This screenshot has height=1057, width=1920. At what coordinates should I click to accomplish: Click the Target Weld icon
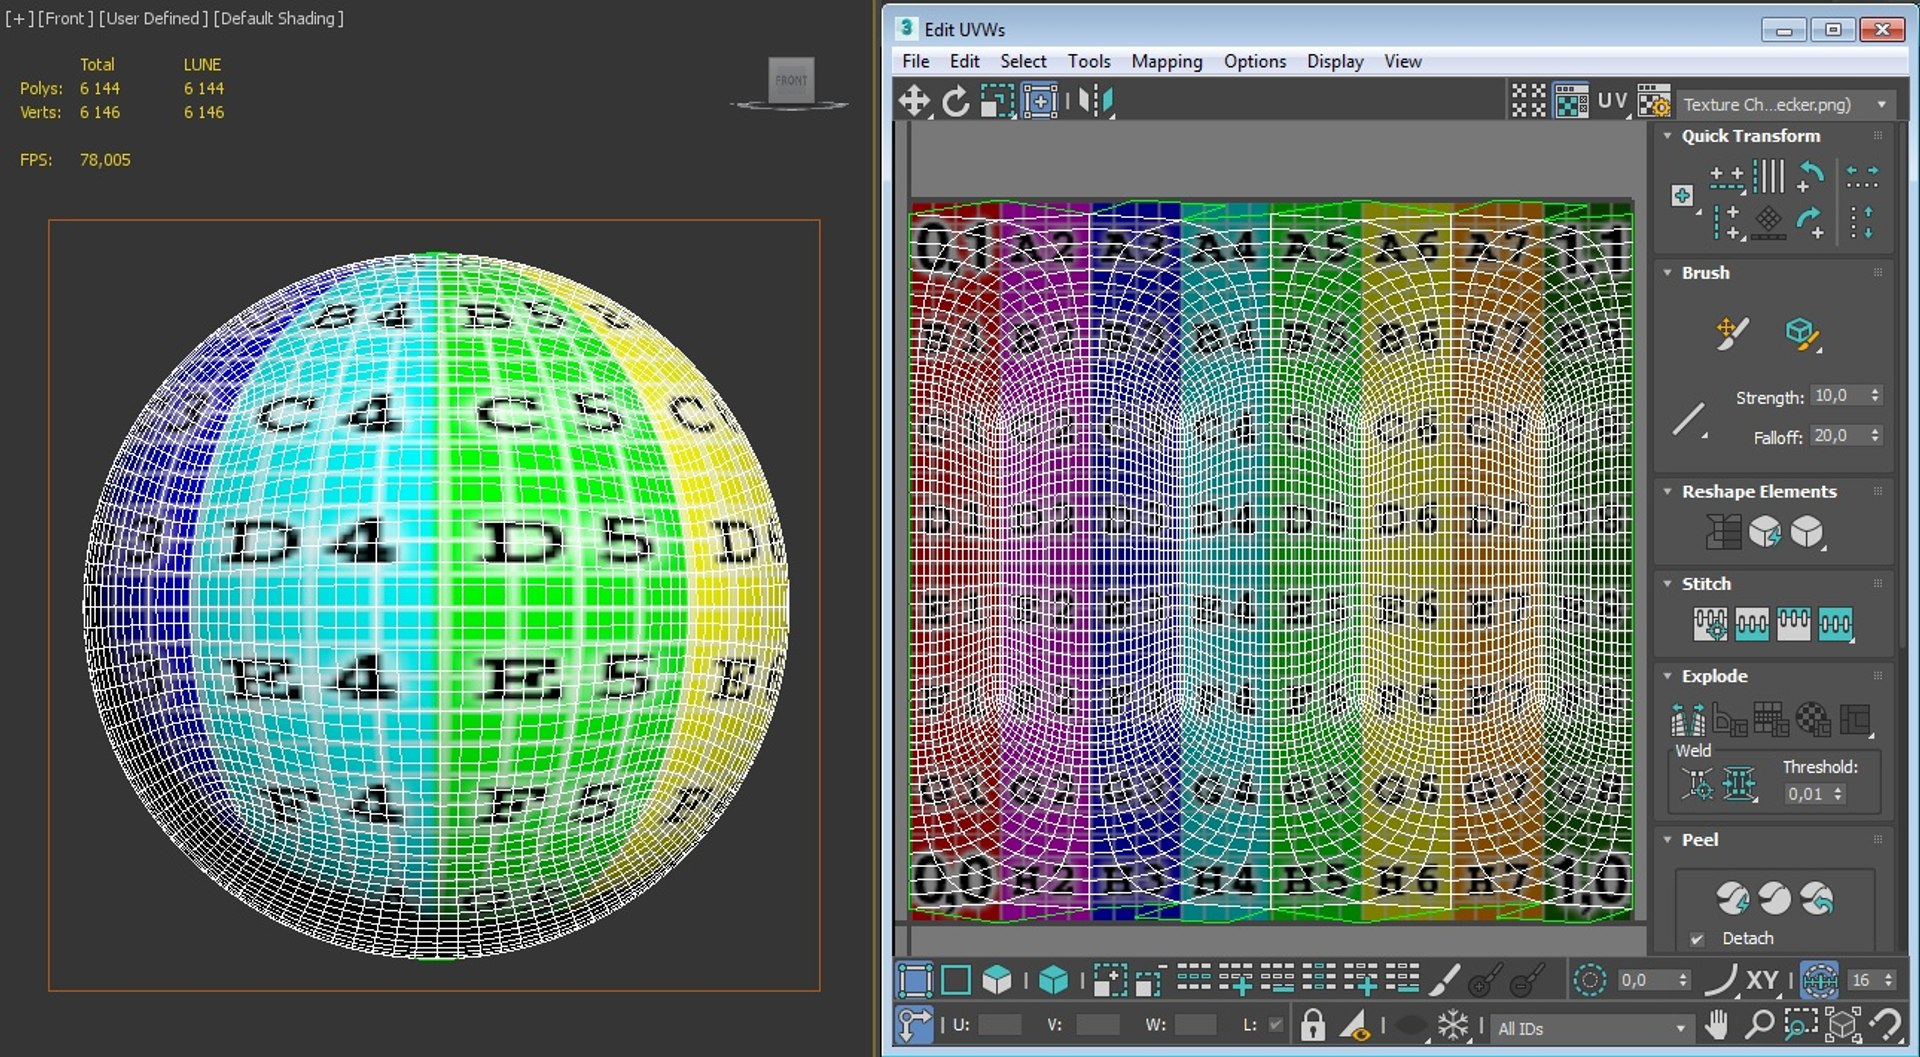click(1697, 784)
